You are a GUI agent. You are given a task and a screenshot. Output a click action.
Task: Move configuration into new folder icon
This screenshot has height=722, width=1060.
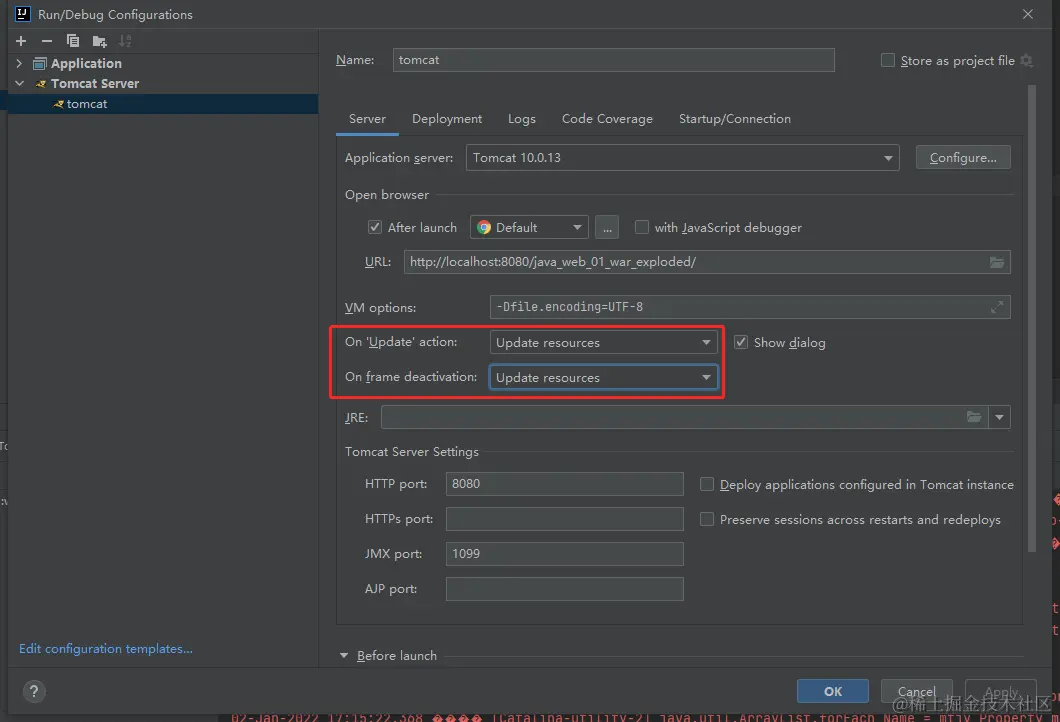99,41
